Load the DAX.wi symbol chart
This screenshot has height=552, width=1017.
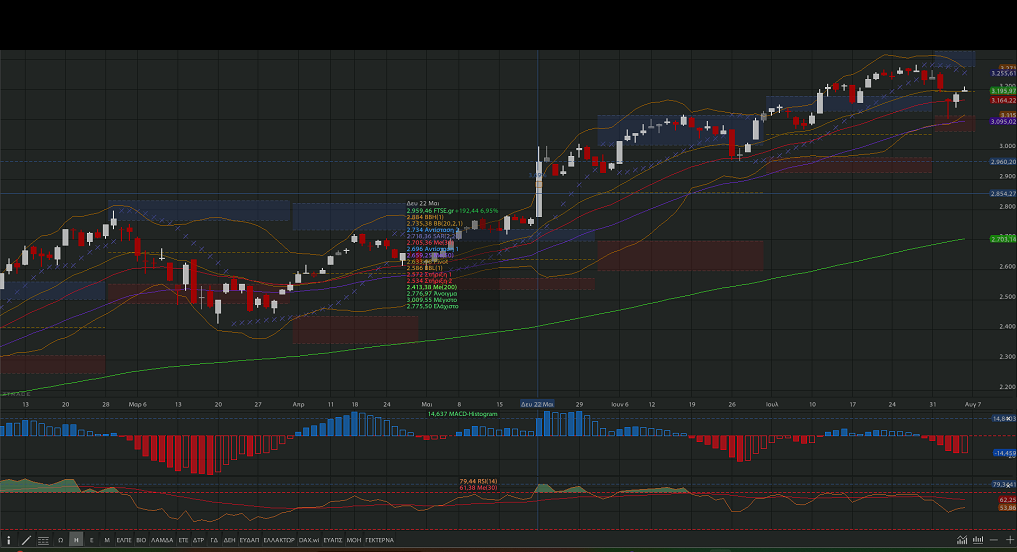pyautogui.click(x=309, y=540)
